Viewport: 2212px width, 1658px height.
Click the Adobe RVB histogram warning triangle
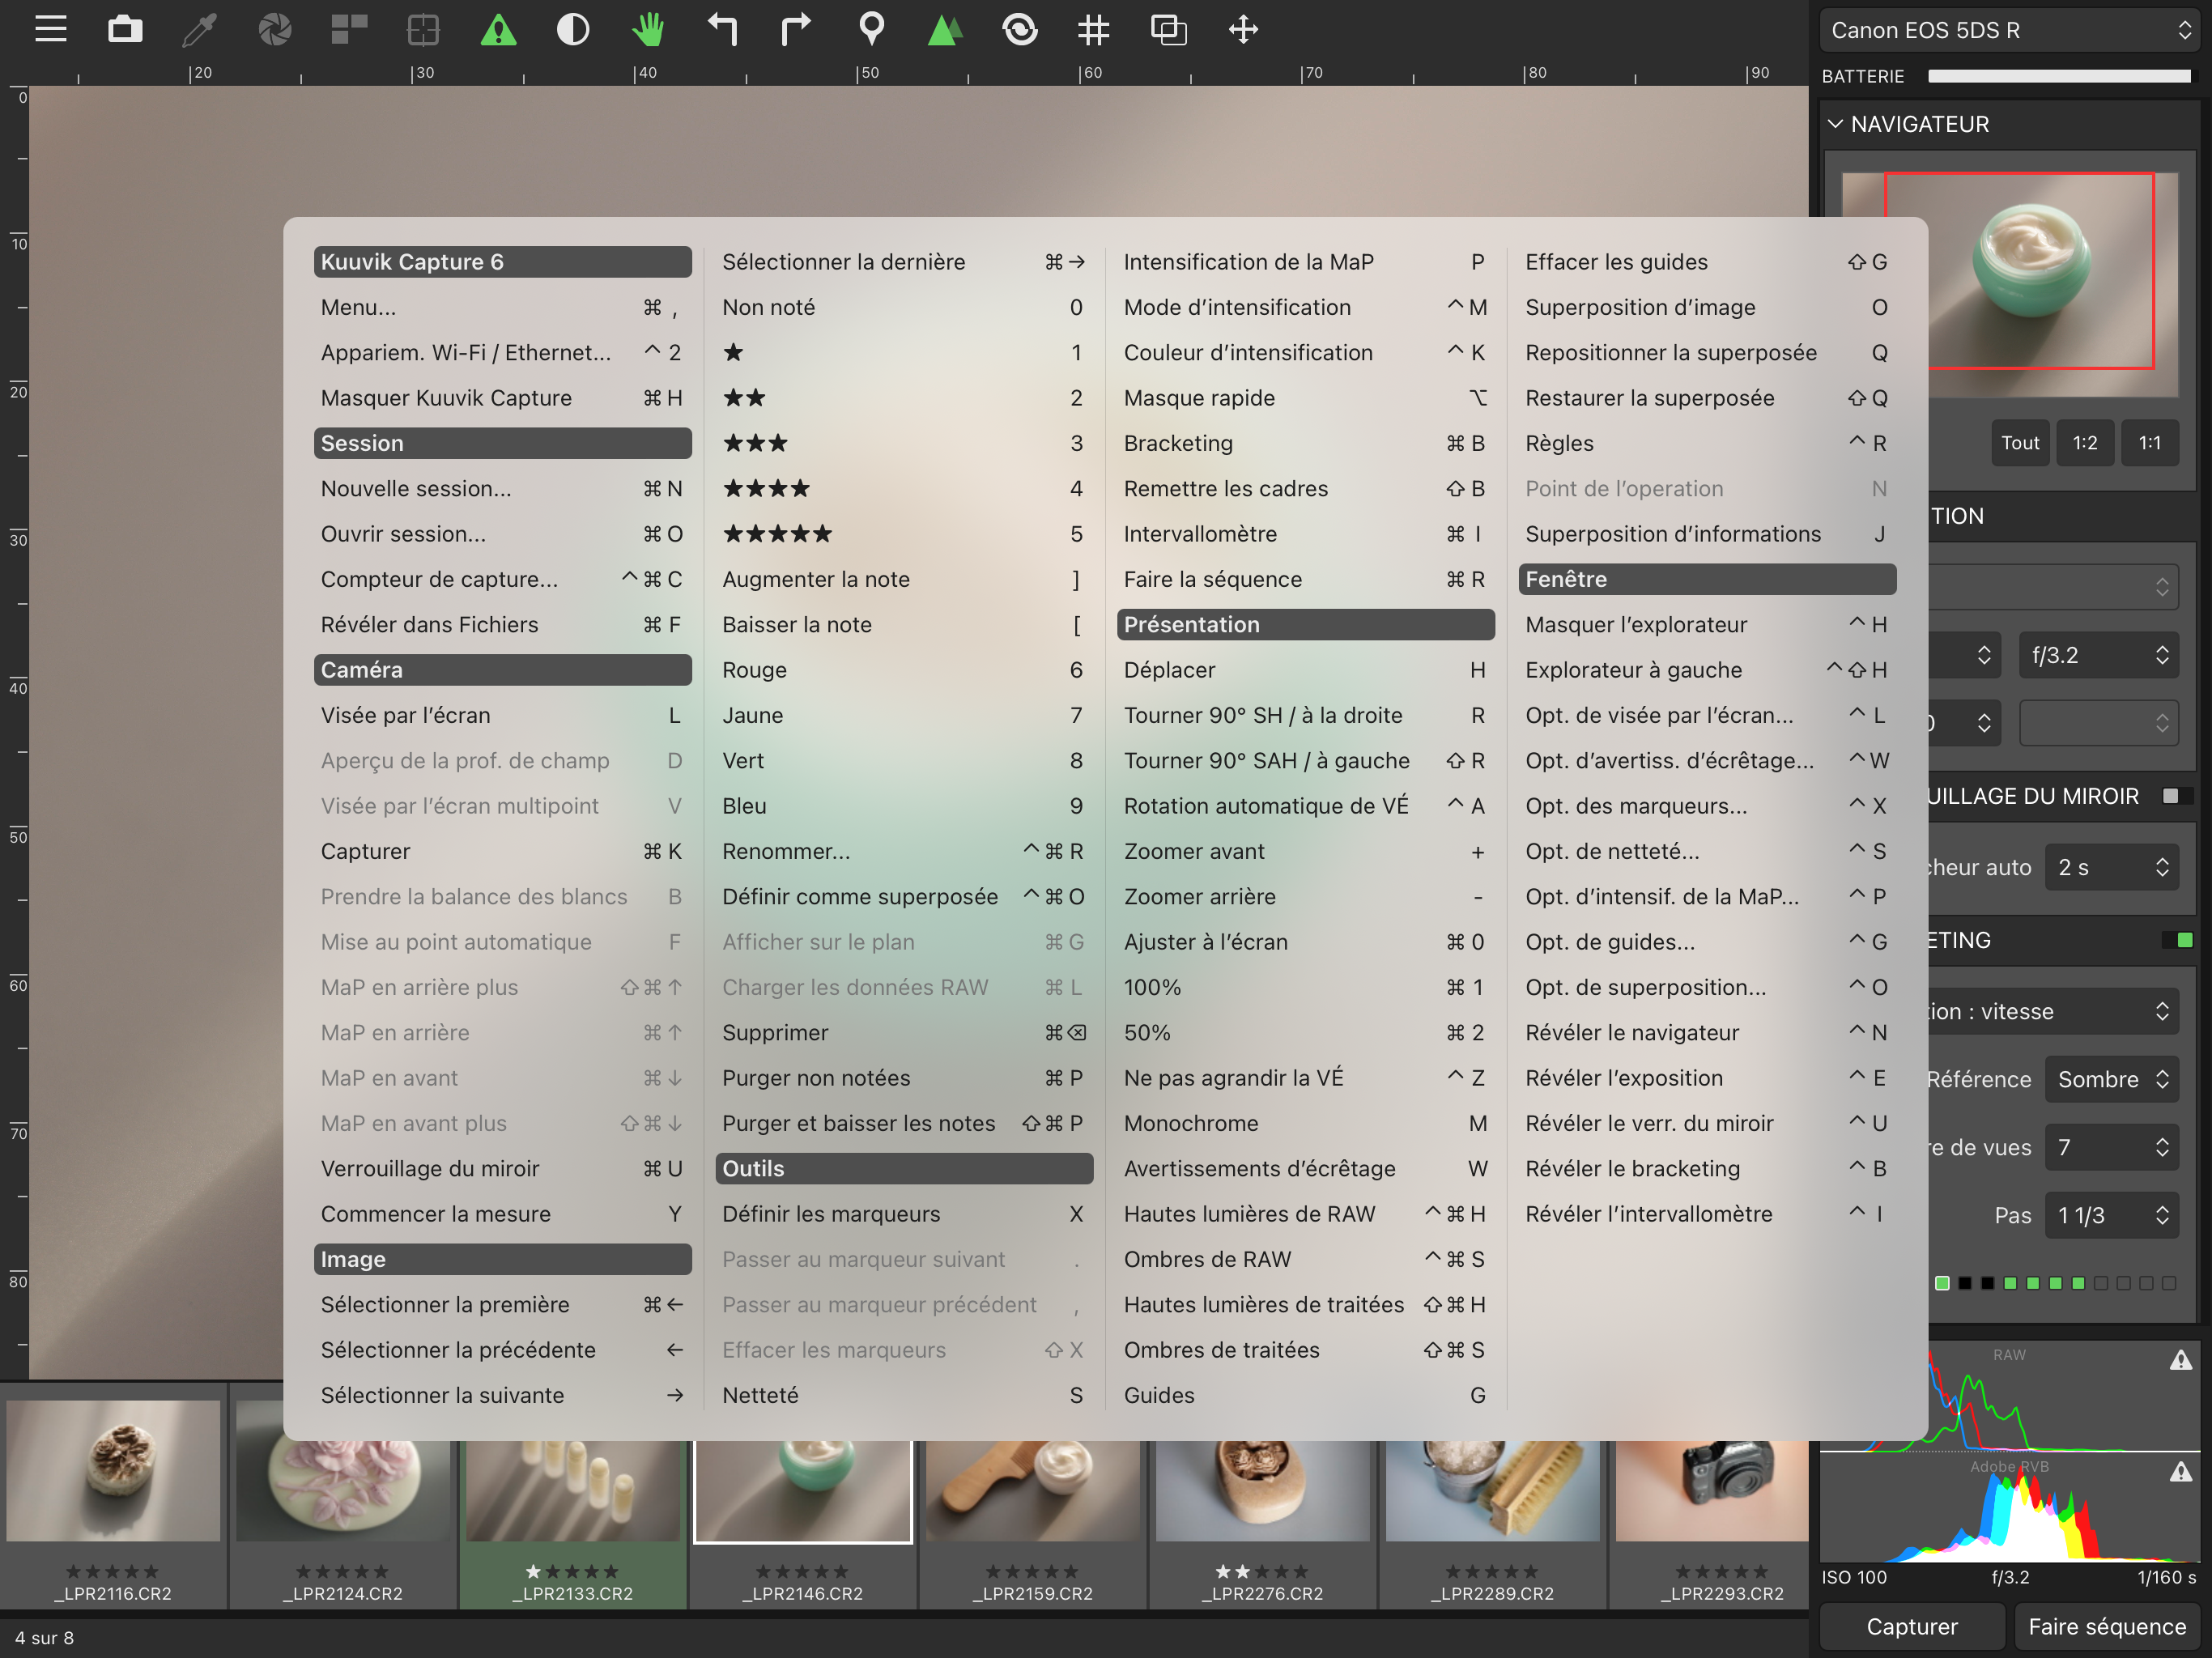click(x=2181, y=1472)
